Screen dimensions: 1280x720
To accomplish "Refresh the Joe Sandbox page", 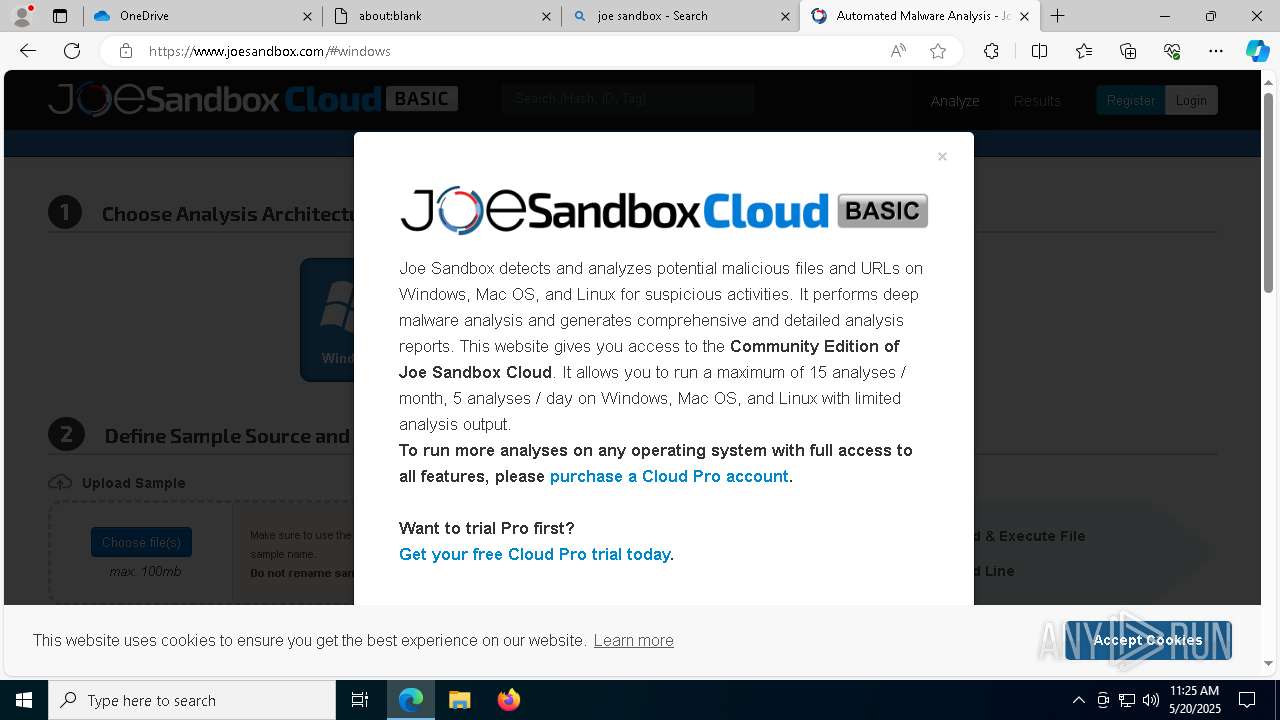I will (x=72, y=51).
